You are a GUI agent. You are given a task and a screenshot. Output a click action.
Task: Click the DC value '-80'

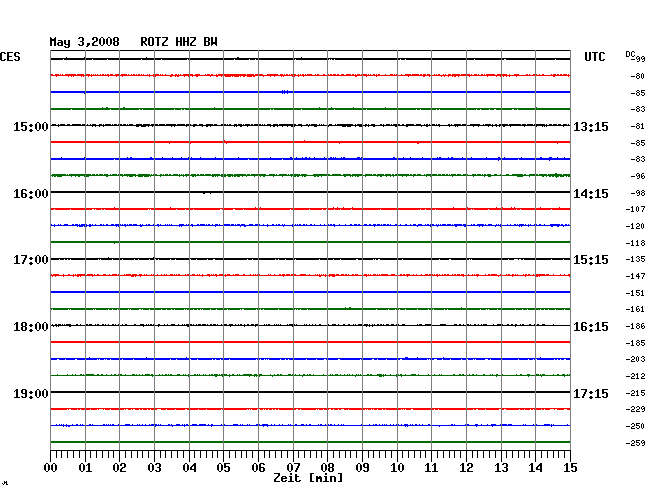[x=637, y=76]
